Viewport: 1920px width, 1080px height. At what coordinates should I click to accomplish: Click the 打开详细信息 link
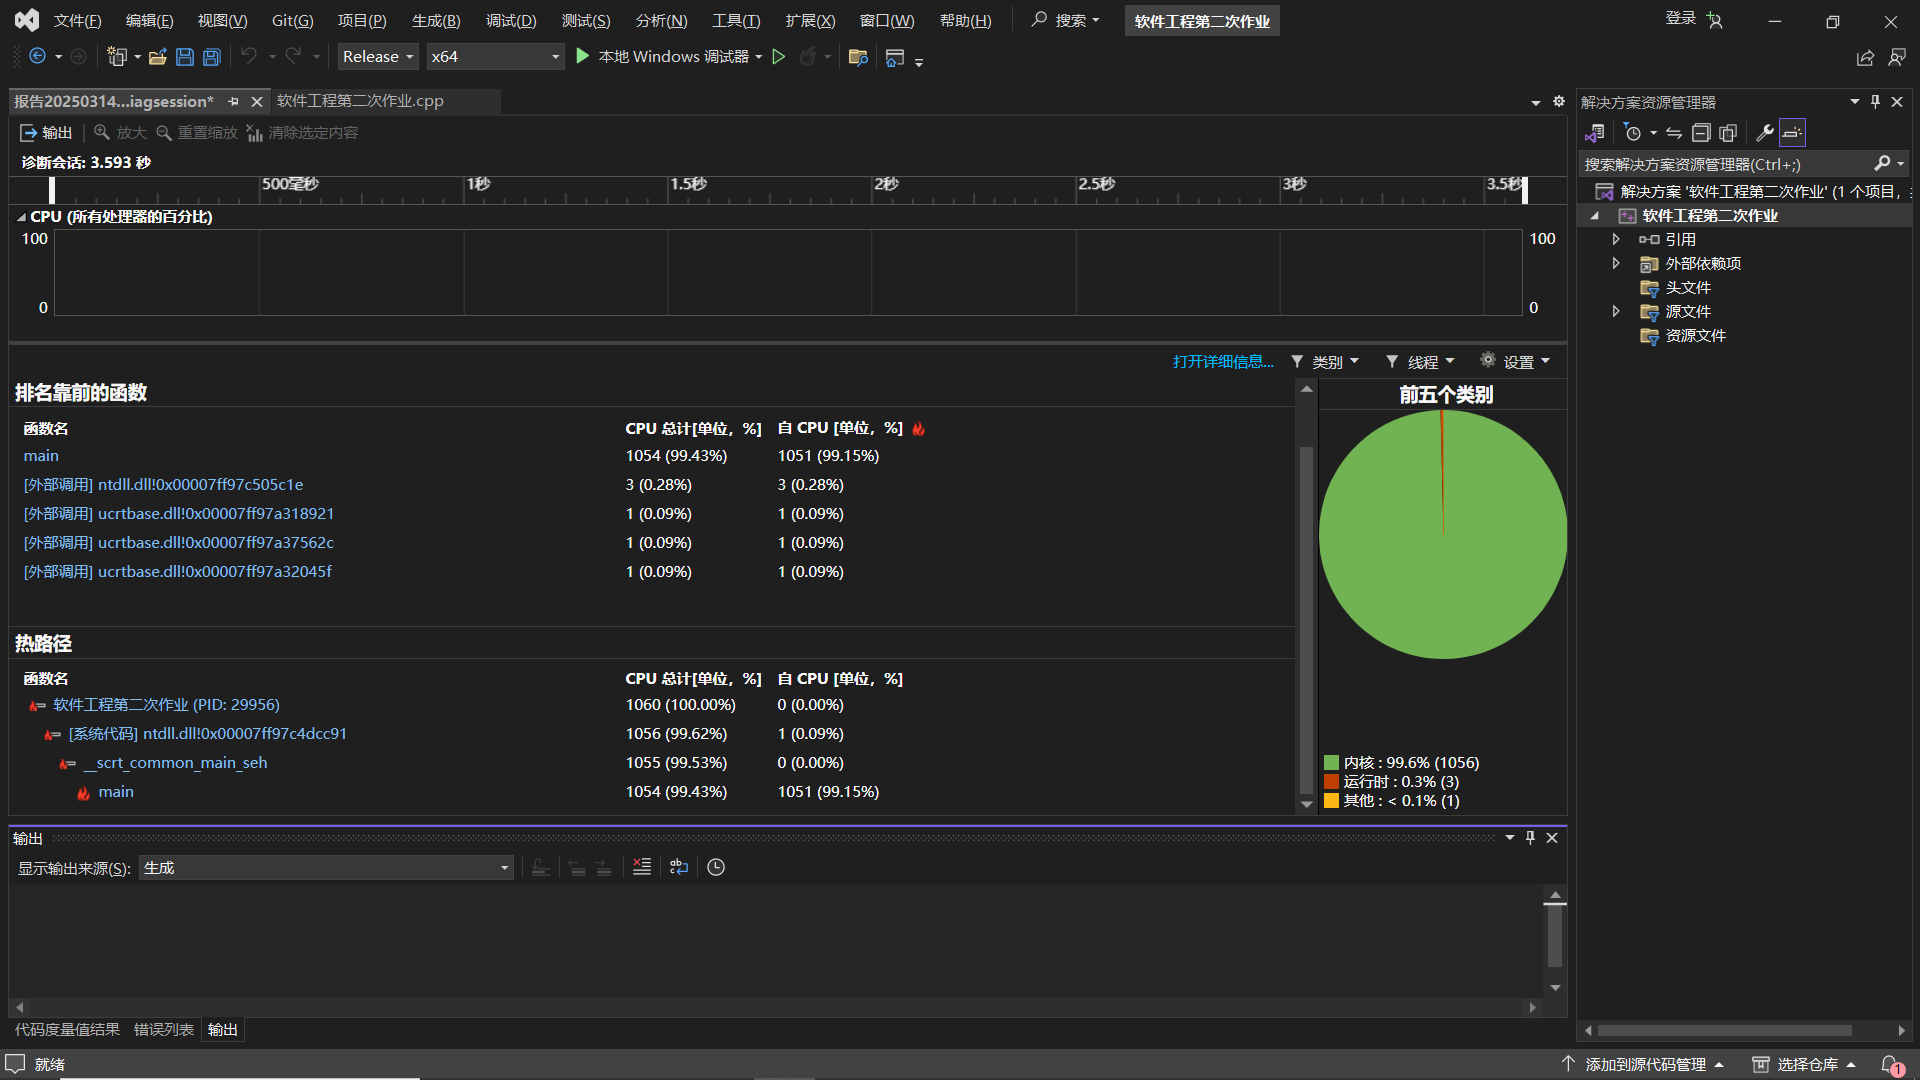pyautogui.click(x=1223, y=361)
